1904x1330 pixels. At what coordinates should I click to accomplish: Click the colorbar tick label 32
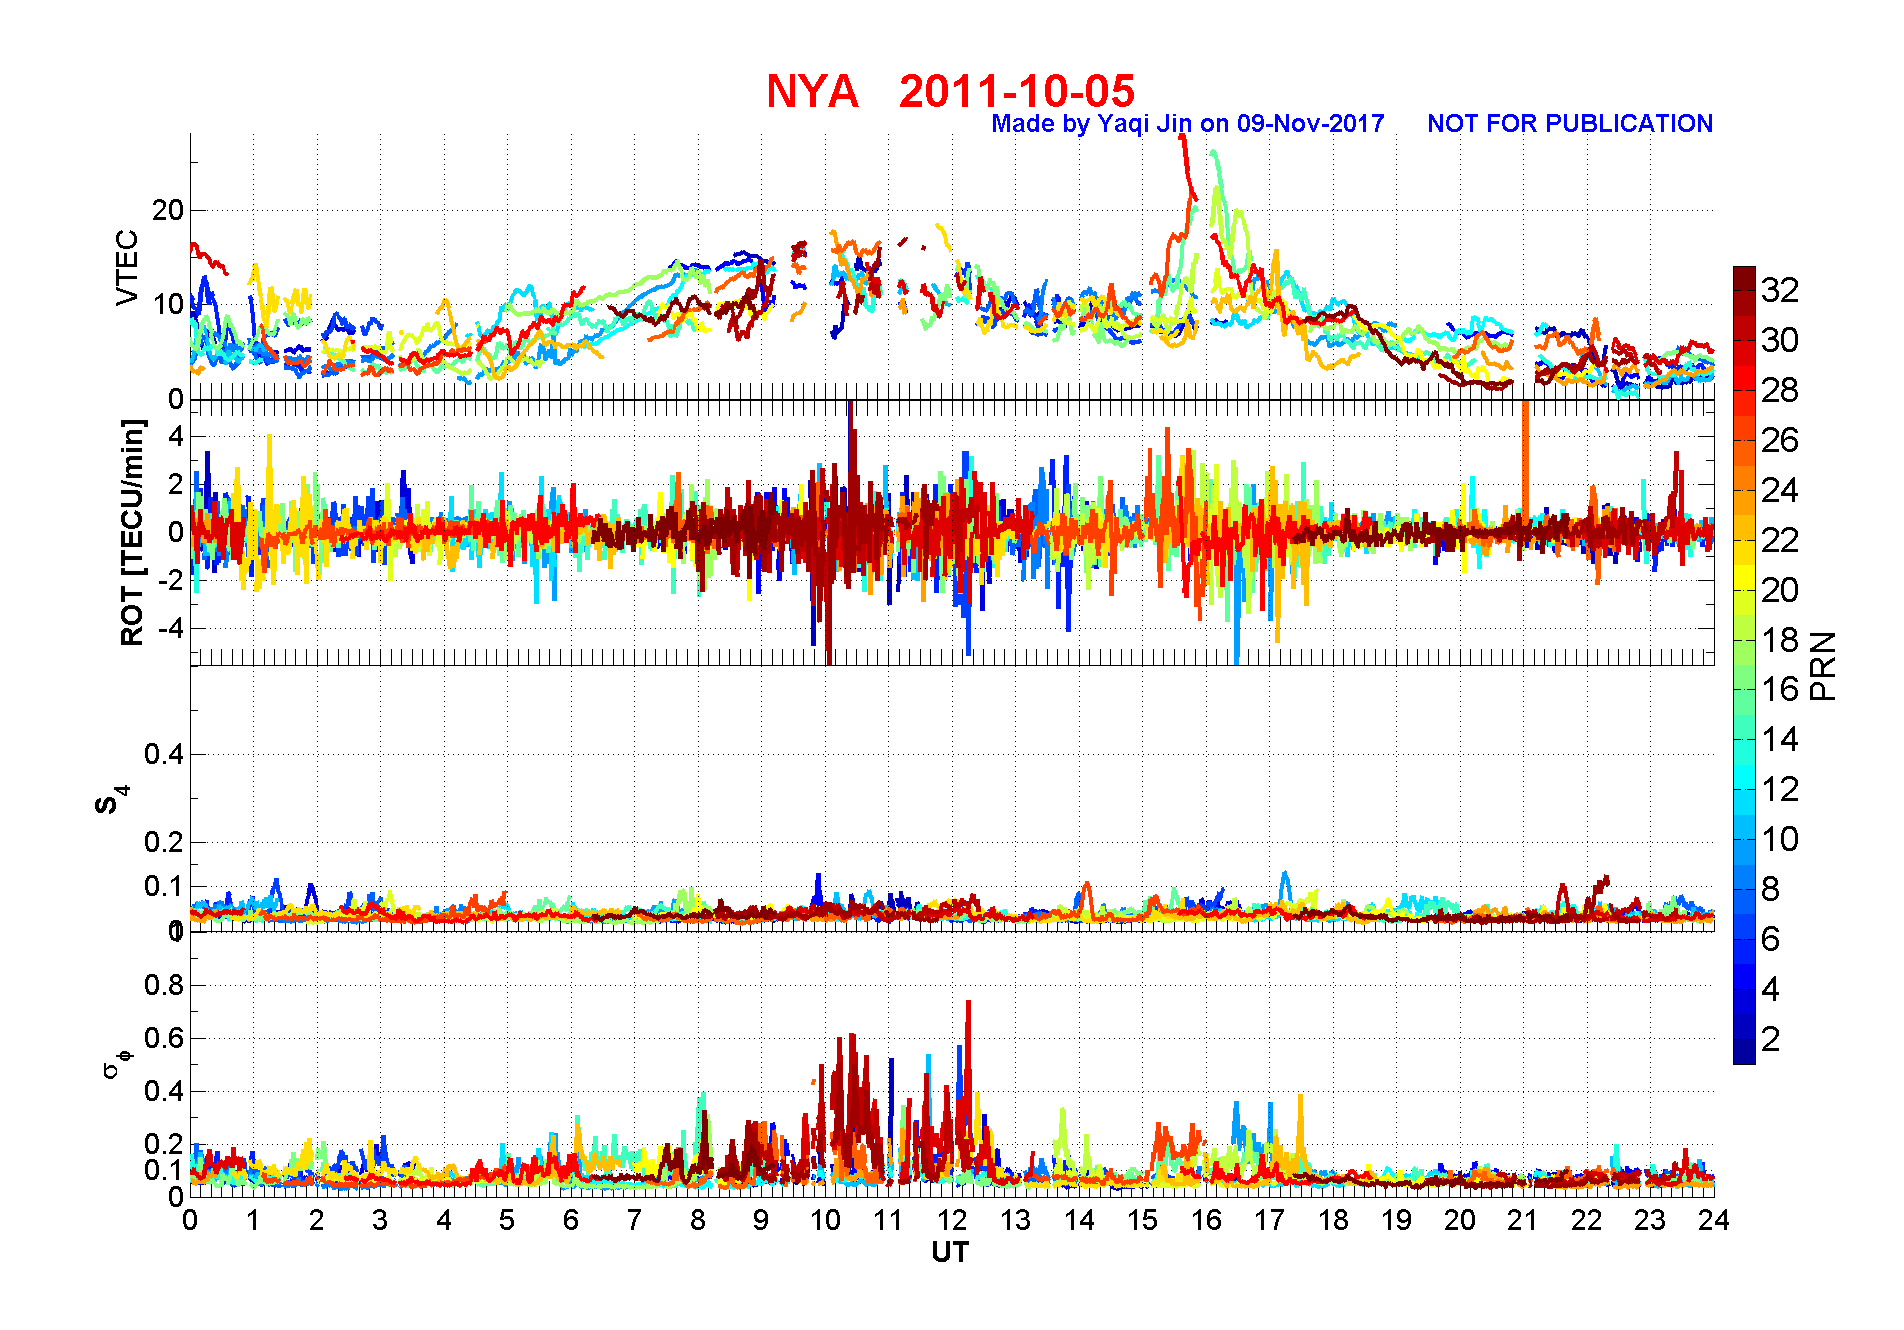(x=1780, y=290)
